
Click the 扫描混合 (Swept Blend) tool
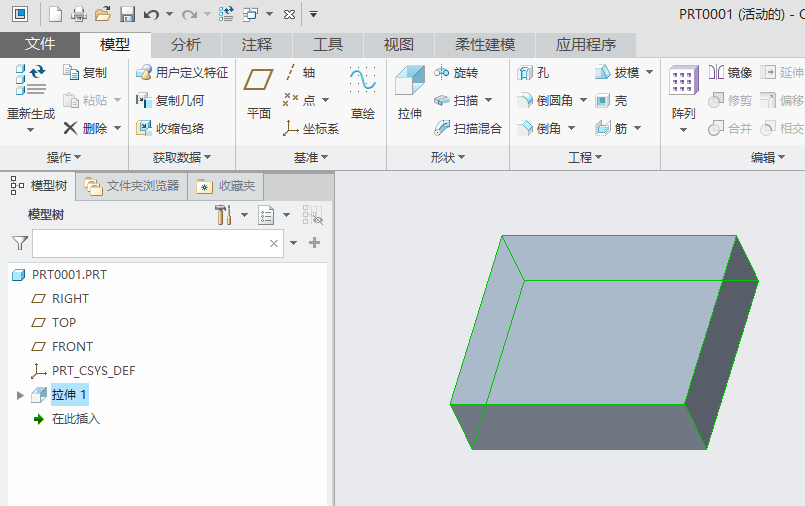pyautogui.click(x=468, y=128)
